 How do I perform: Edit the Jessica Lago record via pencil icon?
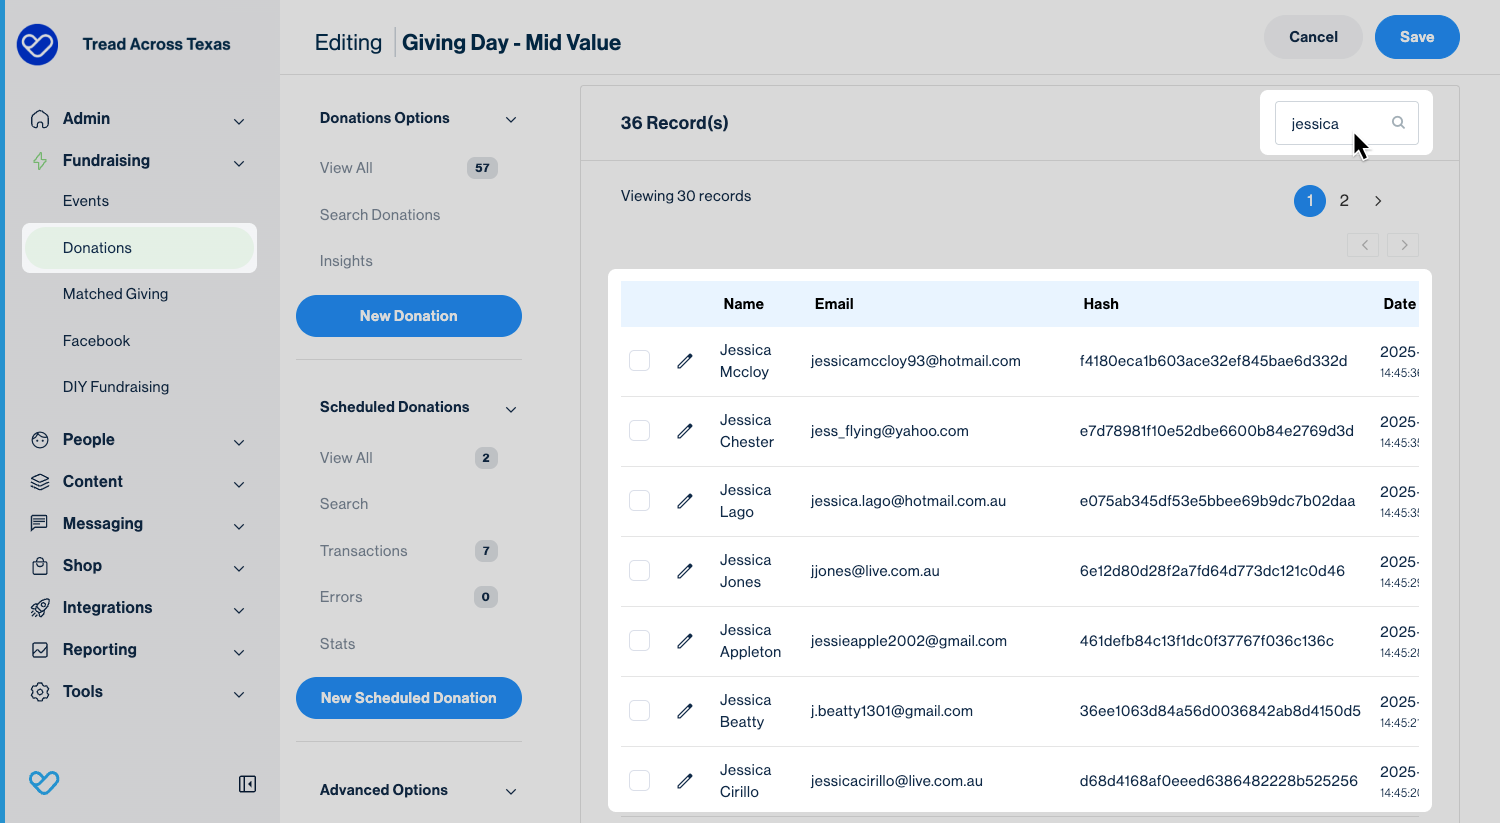tap(685, 501)
